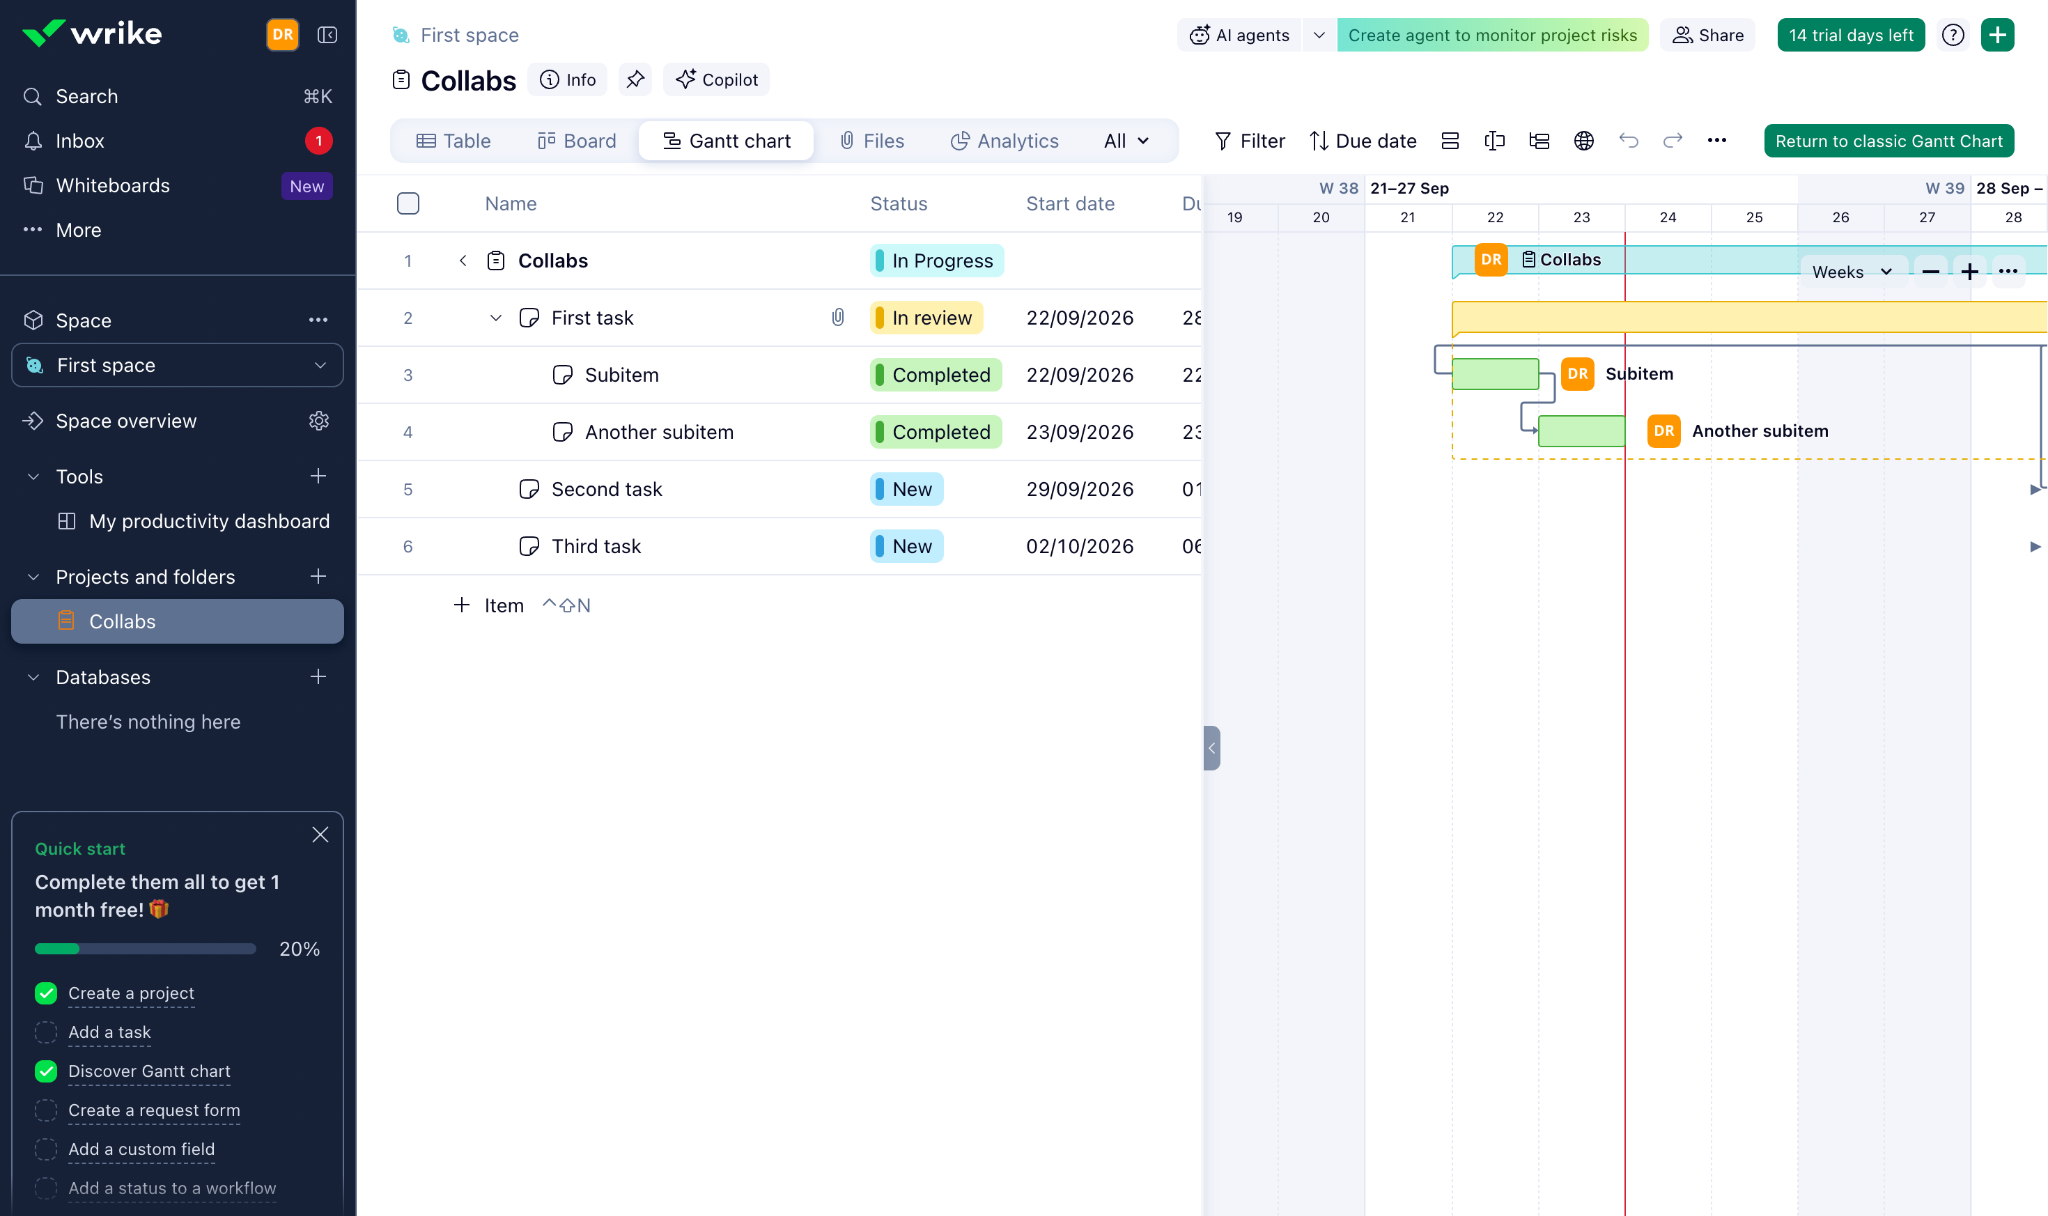This screenshot has height=1216, width=2048.
Task: Open the First space dropdown
Action: pos(177,365)
